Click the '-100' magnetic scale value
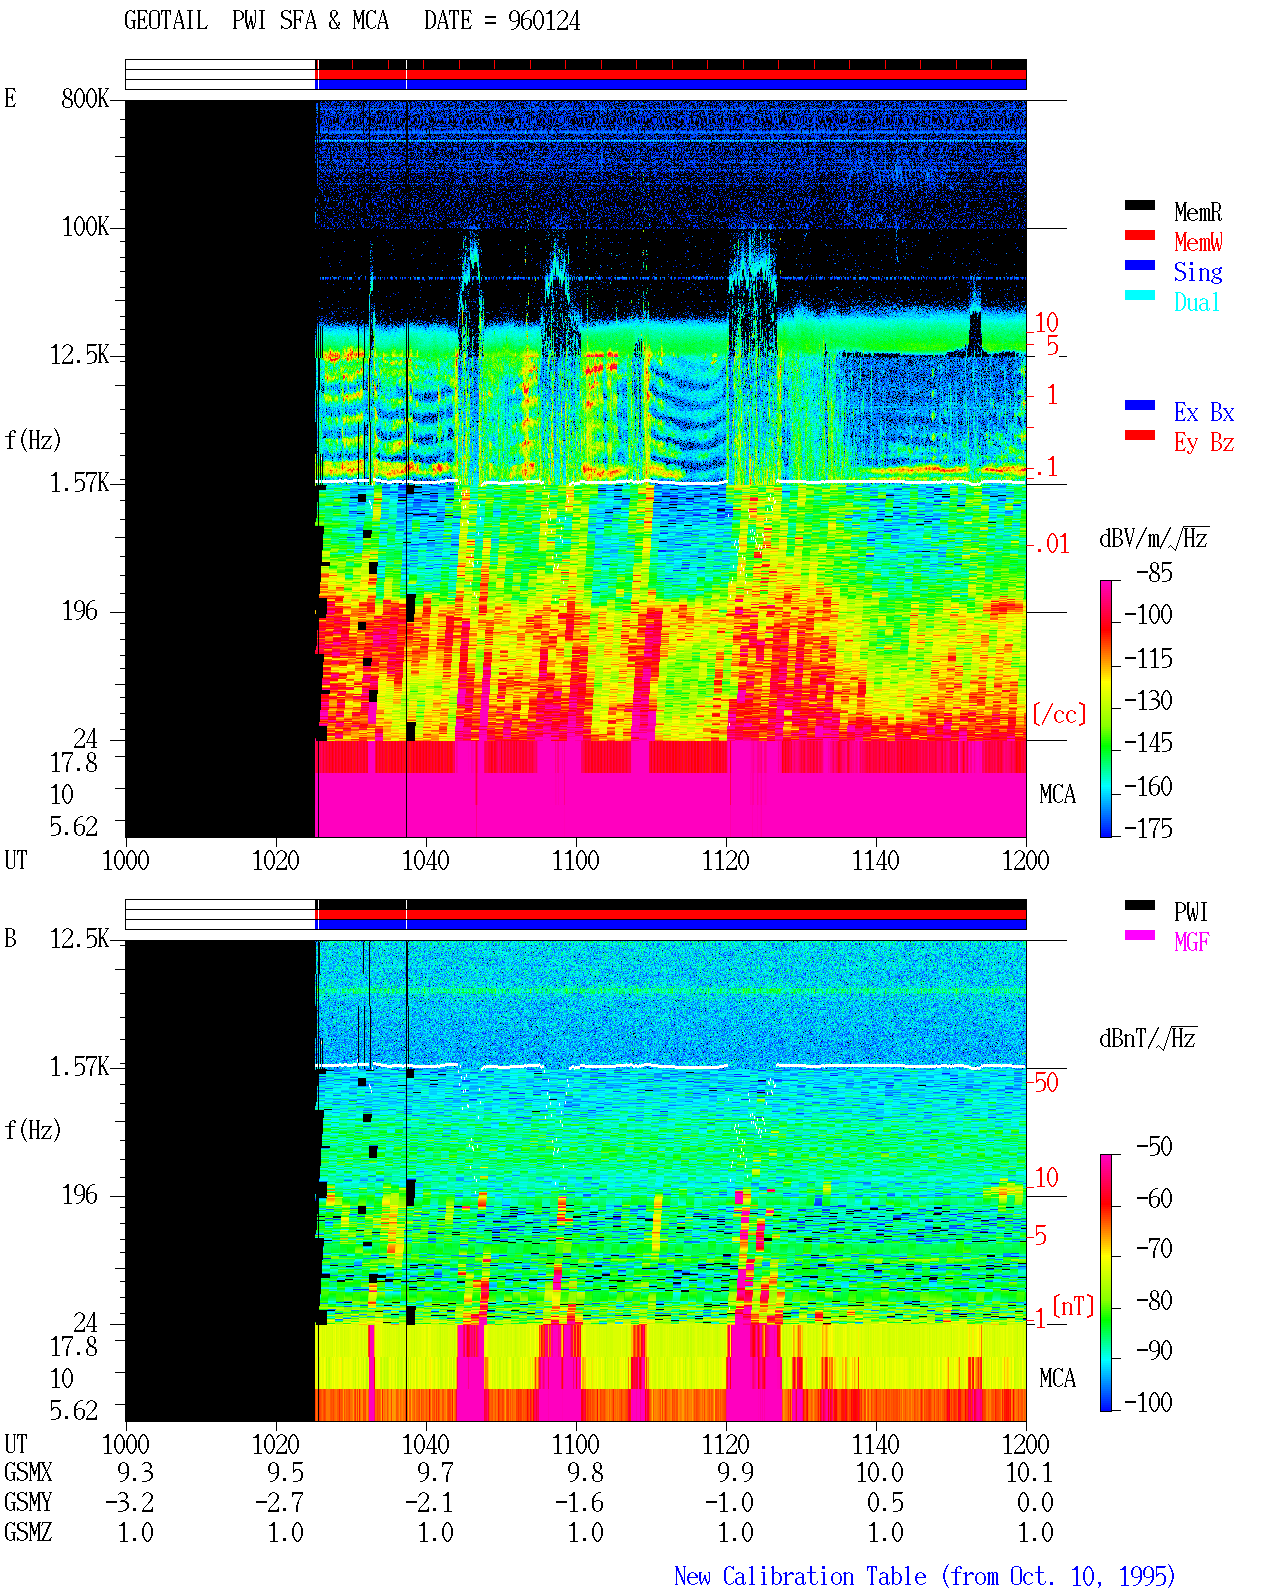 click(x=1148, y=1402)
